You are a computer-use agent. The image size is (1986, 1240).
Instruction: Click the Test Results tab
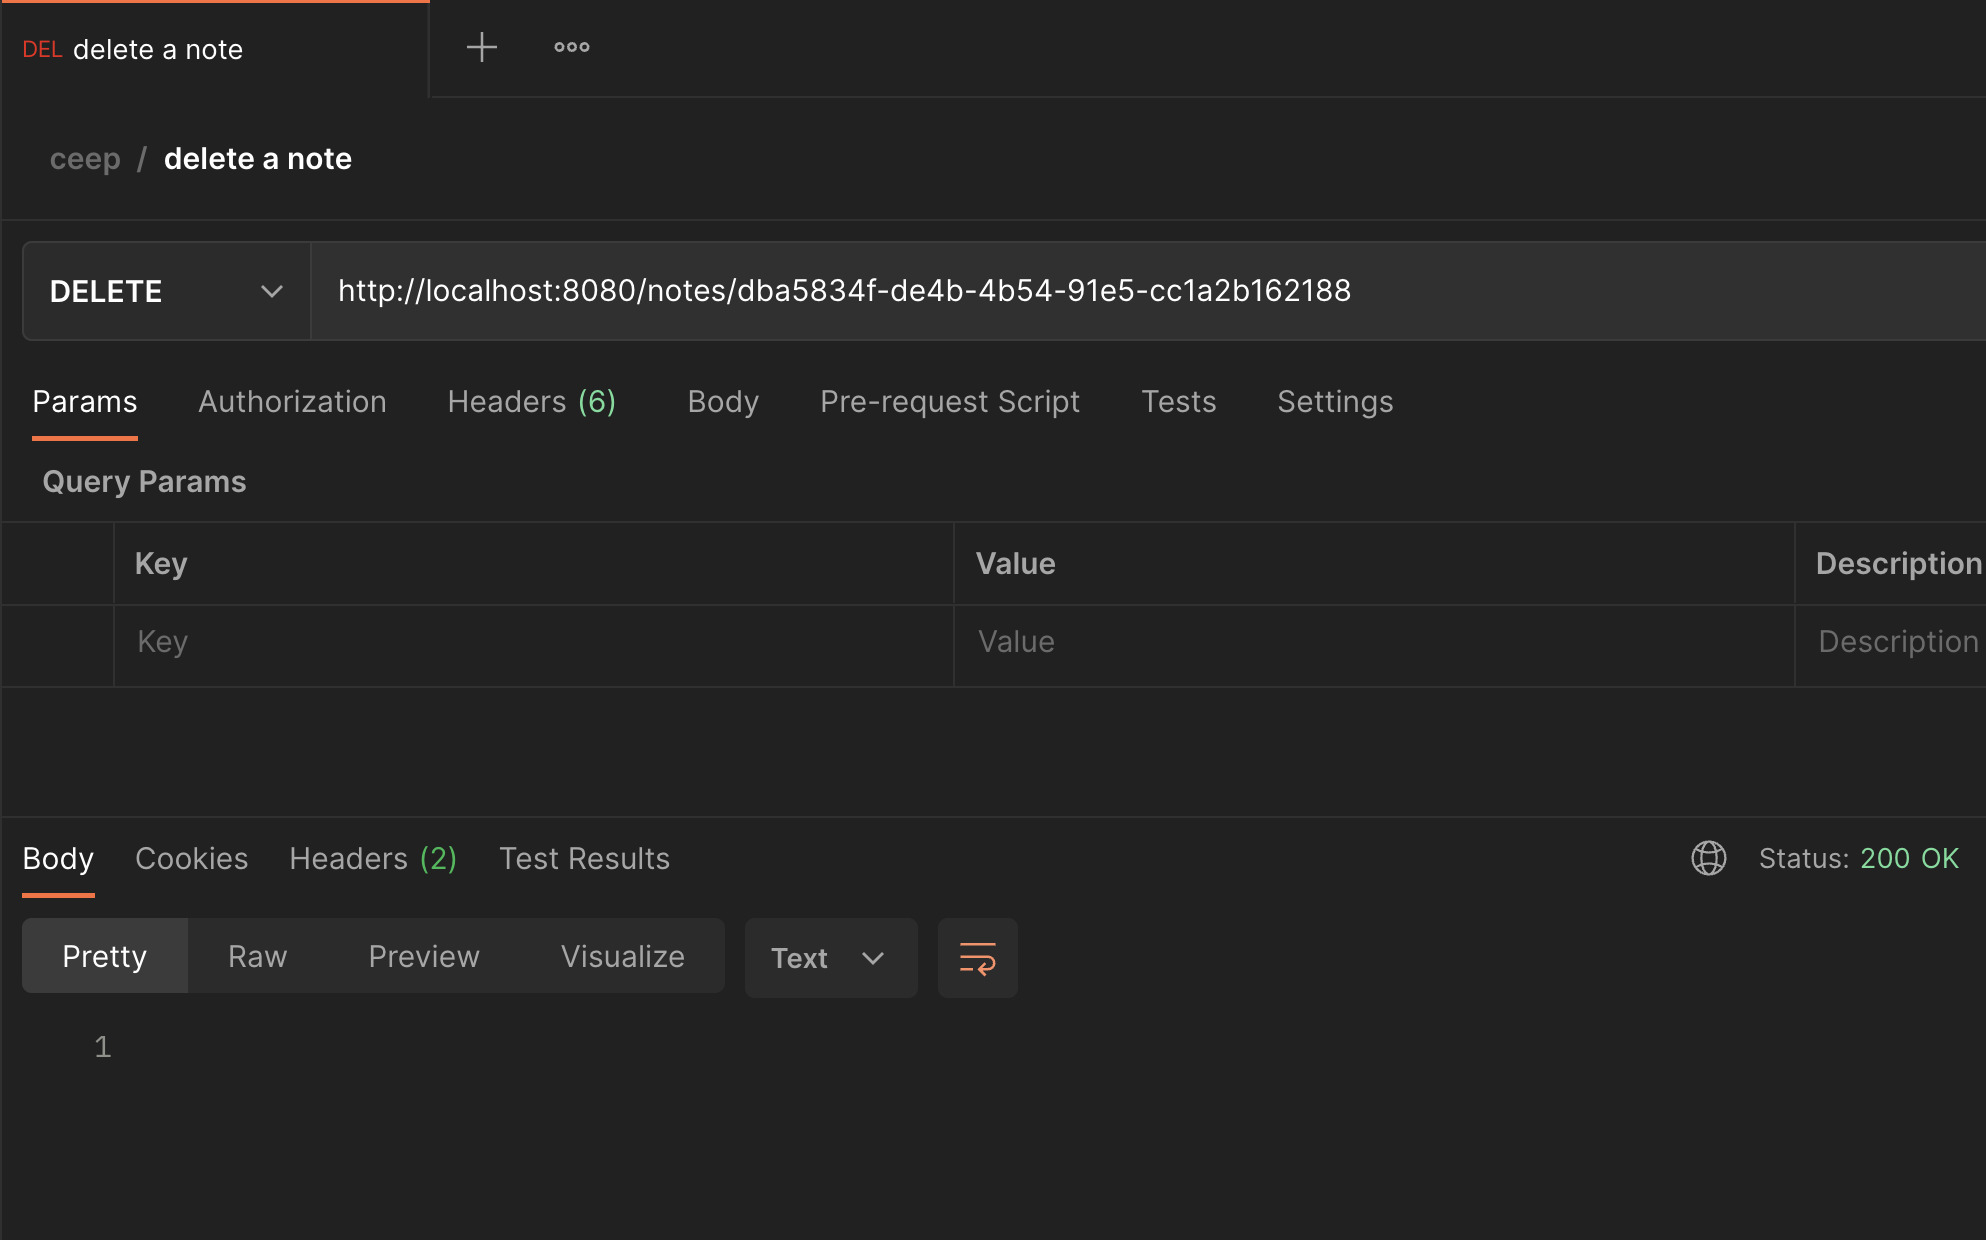point(584,859)
